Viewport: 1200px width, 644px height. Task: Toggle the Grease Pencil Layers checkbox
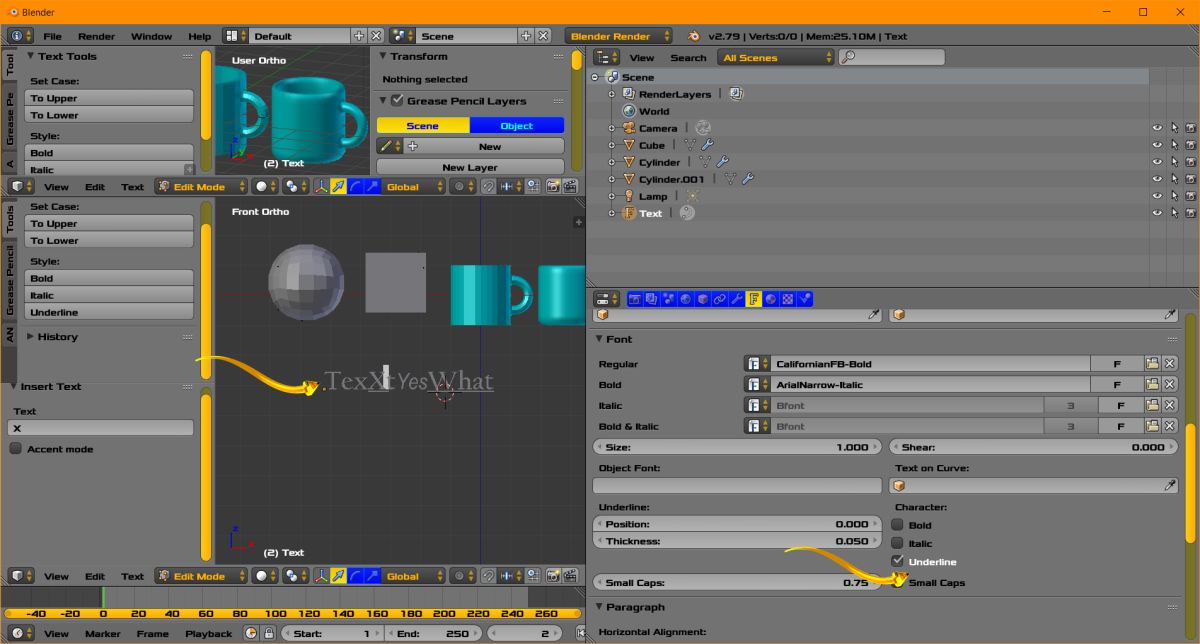pyautogui.click(x=397, y=100)
